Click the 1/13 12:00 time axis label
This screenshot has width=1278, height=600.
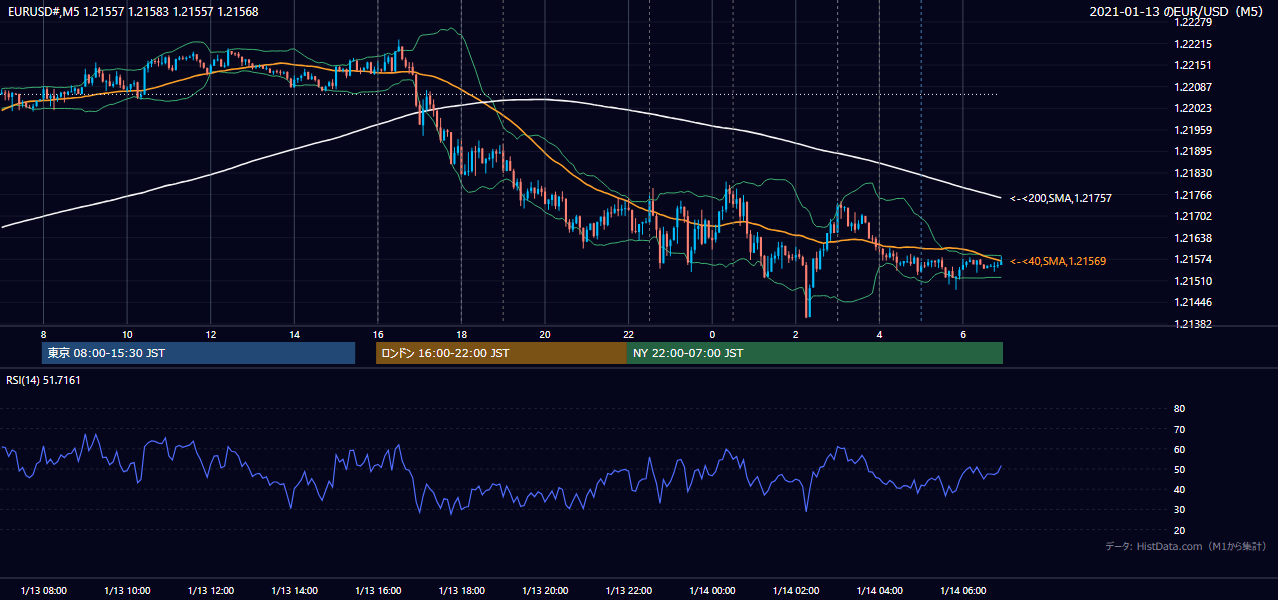point(211,590)
